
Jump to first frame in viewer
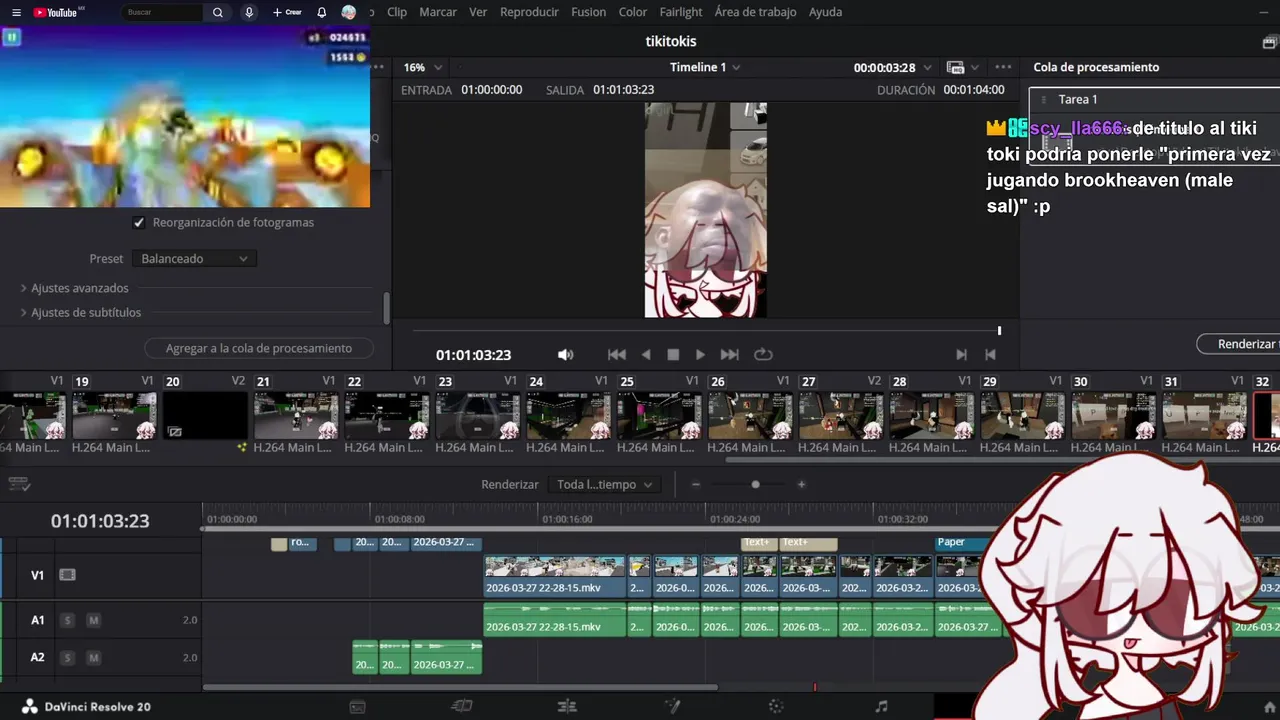pos(617,354)
